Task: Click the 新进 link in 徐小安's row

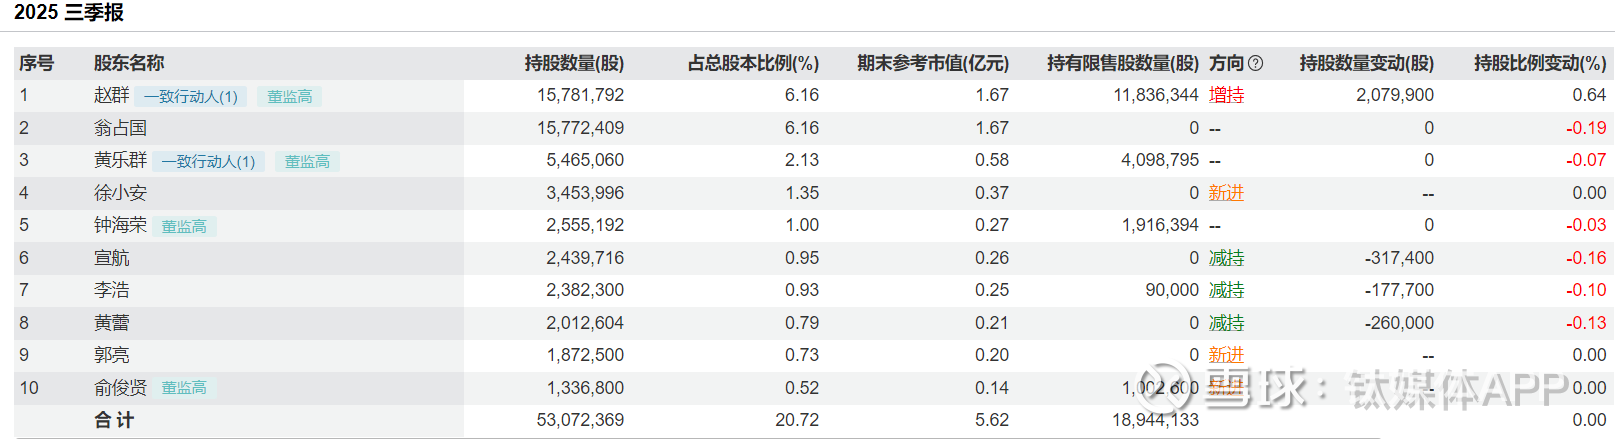Action: 1226,193
